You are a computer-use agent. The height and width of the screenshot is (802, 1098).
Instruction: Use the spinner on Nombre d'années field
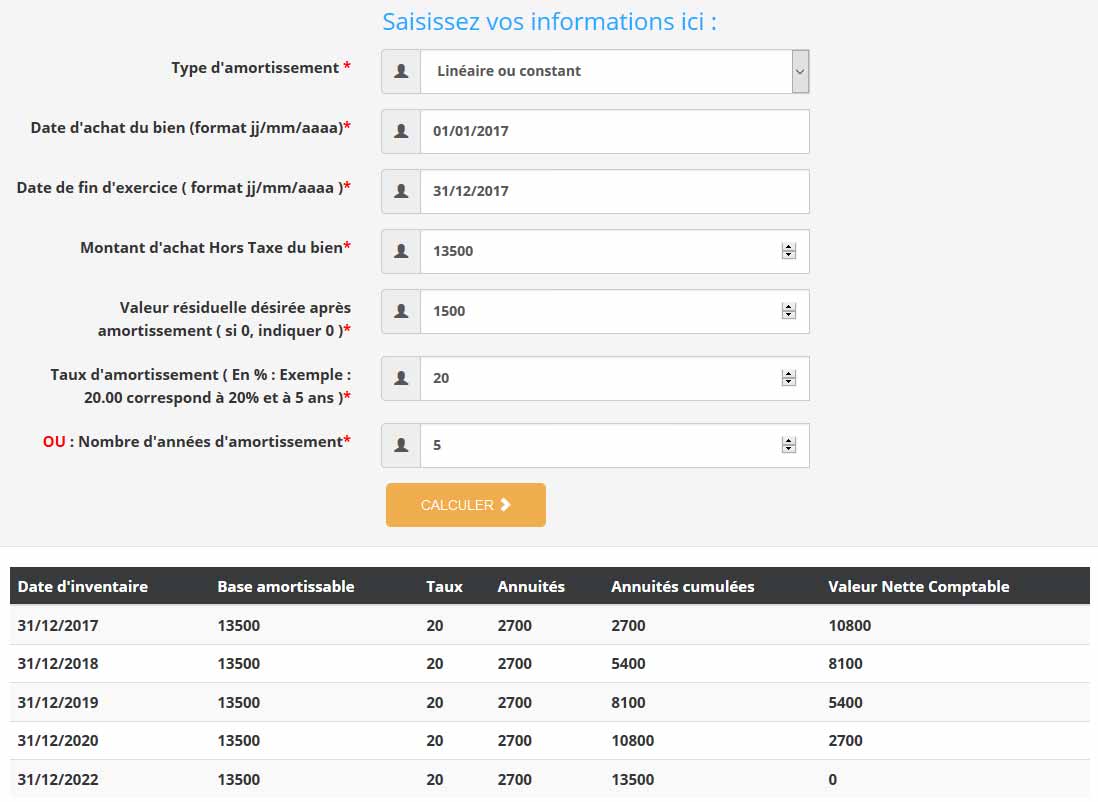(788, 445)
